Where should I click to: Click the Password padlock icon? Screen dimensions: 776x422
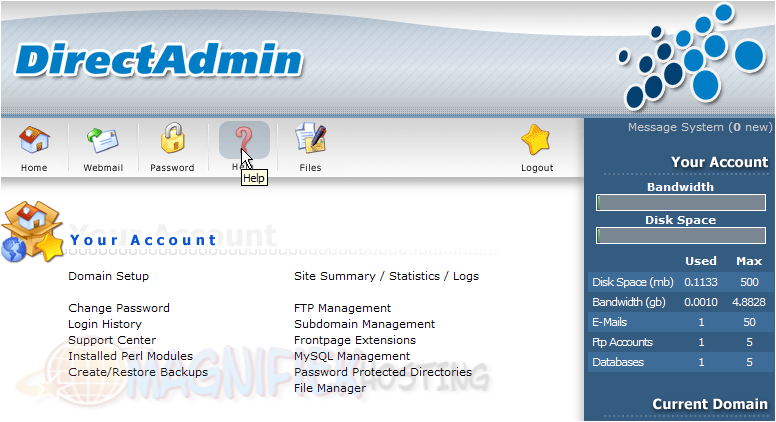pos(172,138)
